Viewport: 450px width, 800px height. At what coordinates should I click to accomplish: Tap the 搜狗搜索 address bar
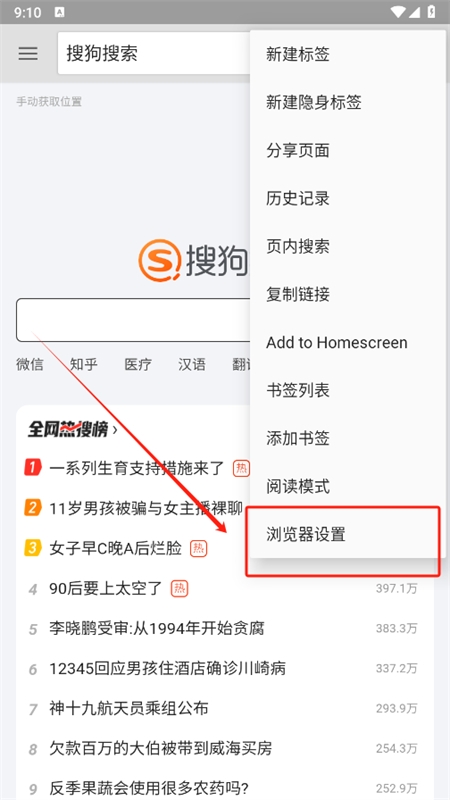(154, 54)
